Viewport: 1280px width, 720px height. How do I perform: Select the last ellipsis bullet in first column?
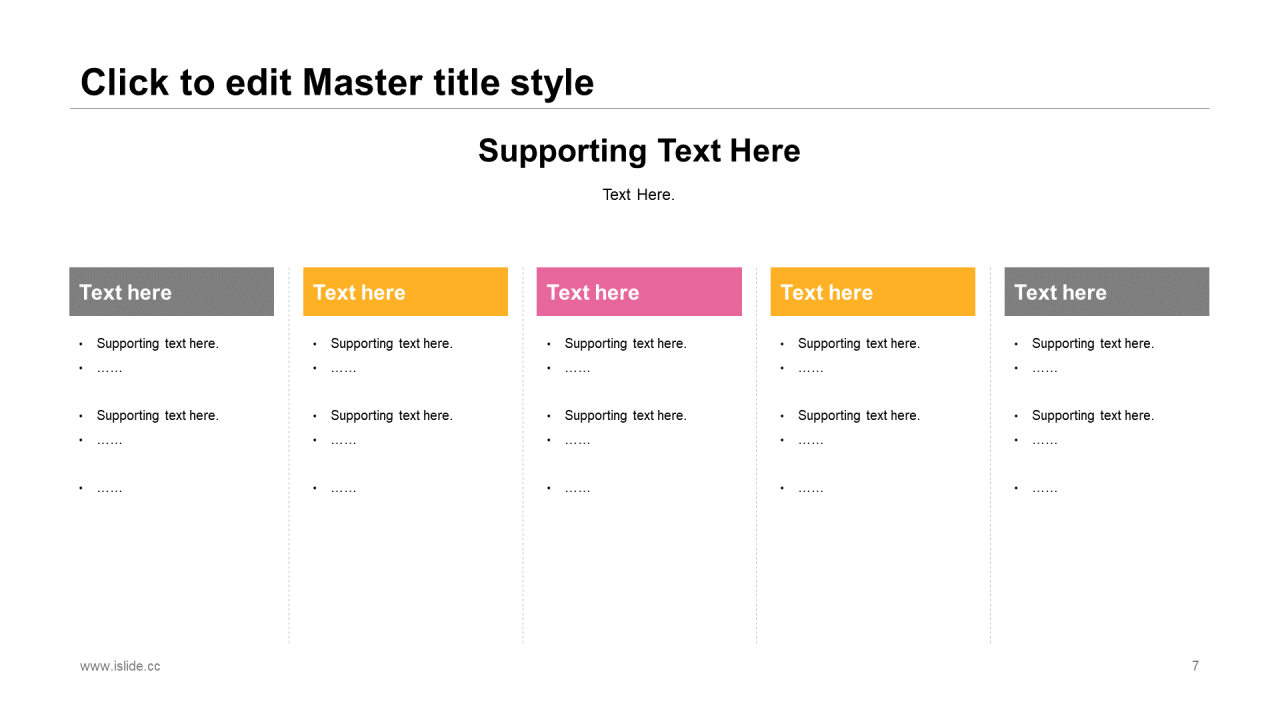[x=109, y=488]
